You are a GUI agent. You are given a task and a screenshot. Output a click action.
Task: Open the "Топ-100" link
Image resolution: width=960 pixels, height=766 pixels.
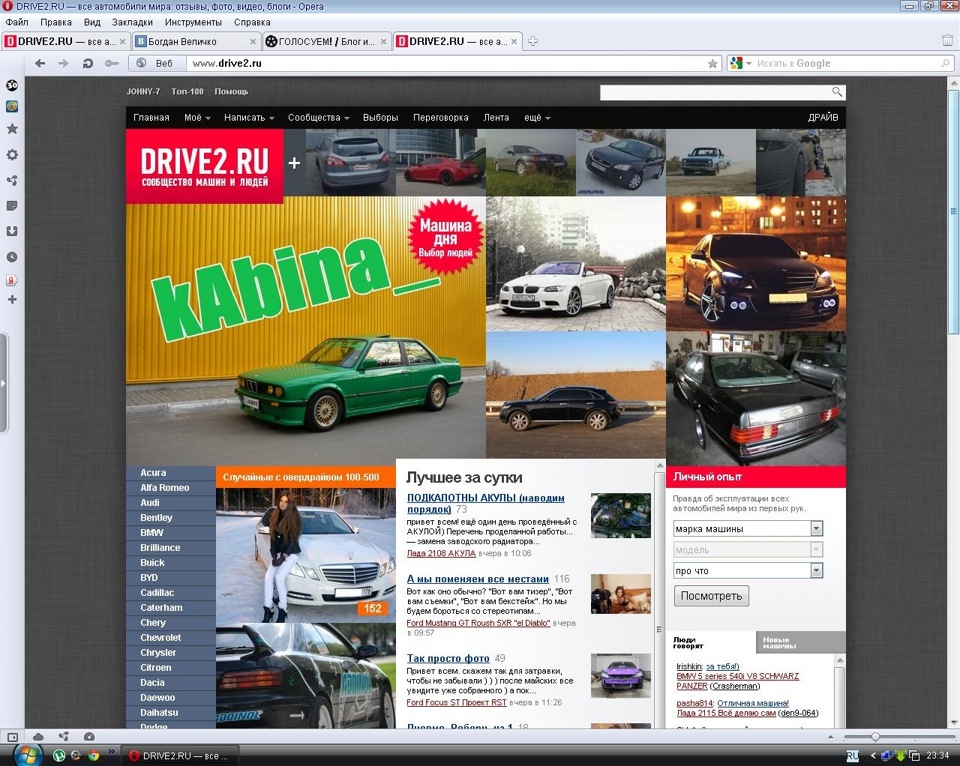tap(187, 91)
